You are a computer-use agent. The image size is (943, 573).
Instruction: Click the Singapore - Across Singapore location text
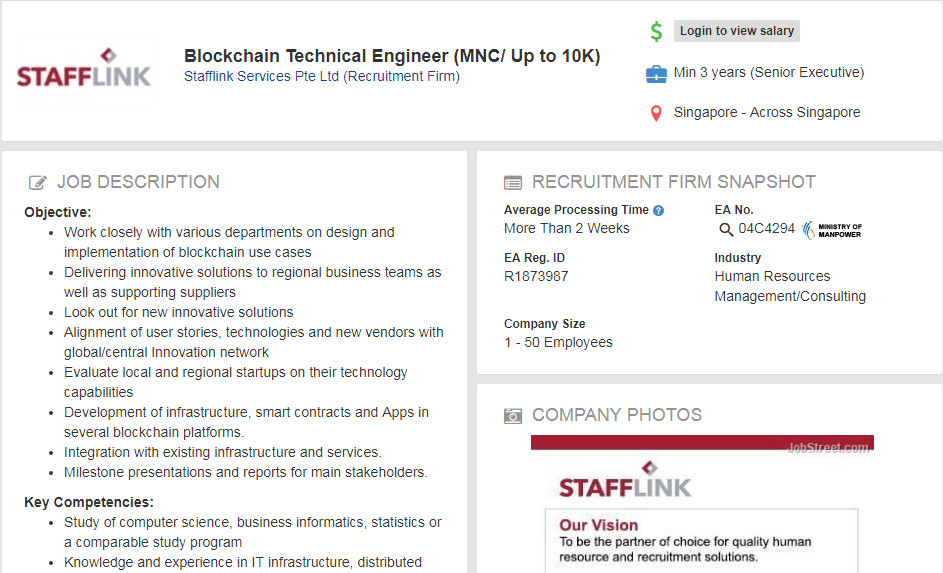[x=766, y=113]
